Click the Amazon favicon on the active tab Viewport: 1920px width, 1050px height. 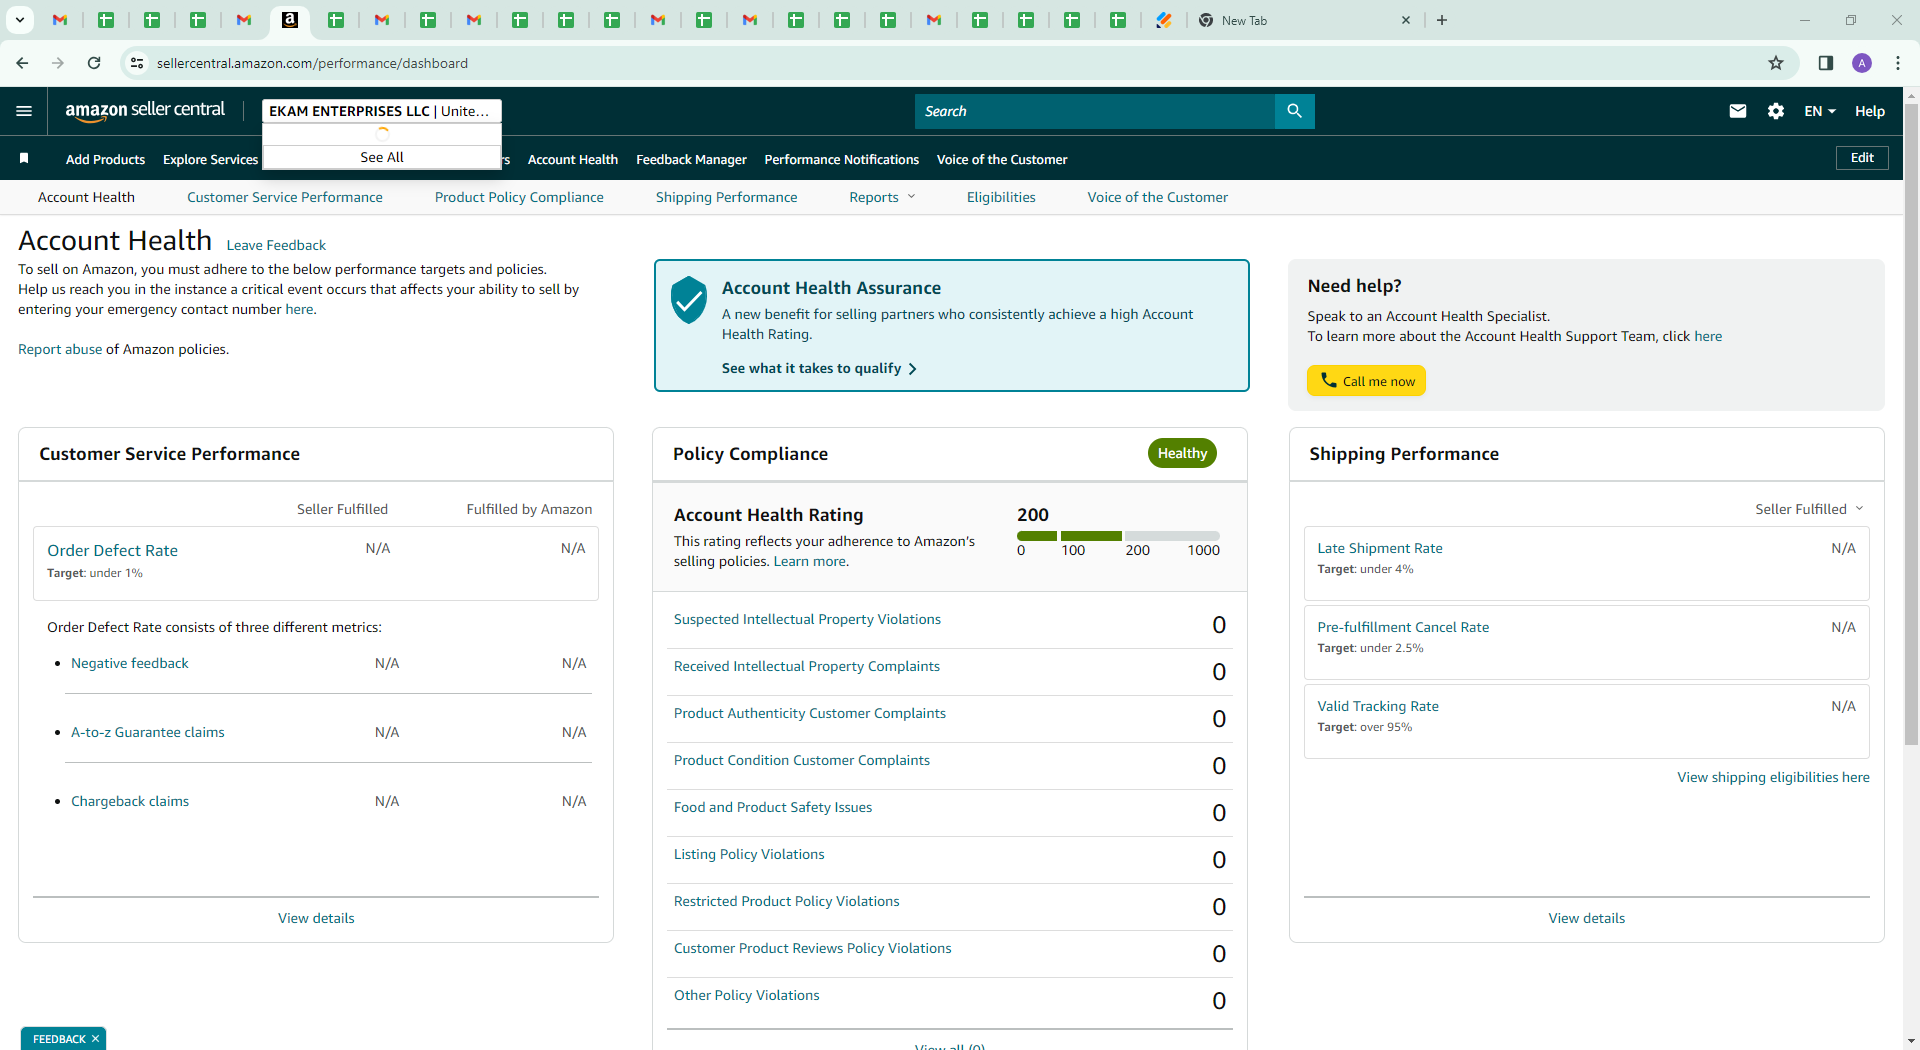pos(290,20)
